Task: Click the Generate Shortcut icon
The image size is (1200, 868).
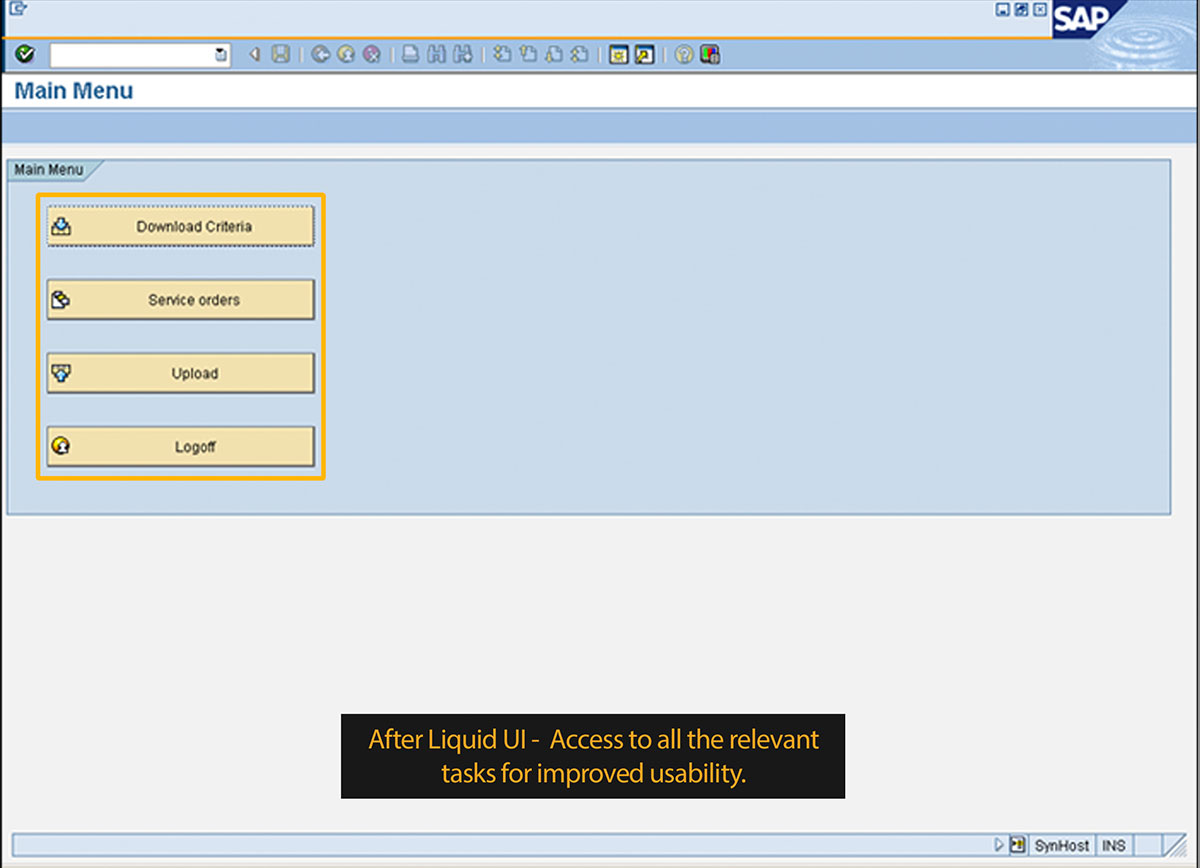Action: pyautogui.click(x=644, y=55)
